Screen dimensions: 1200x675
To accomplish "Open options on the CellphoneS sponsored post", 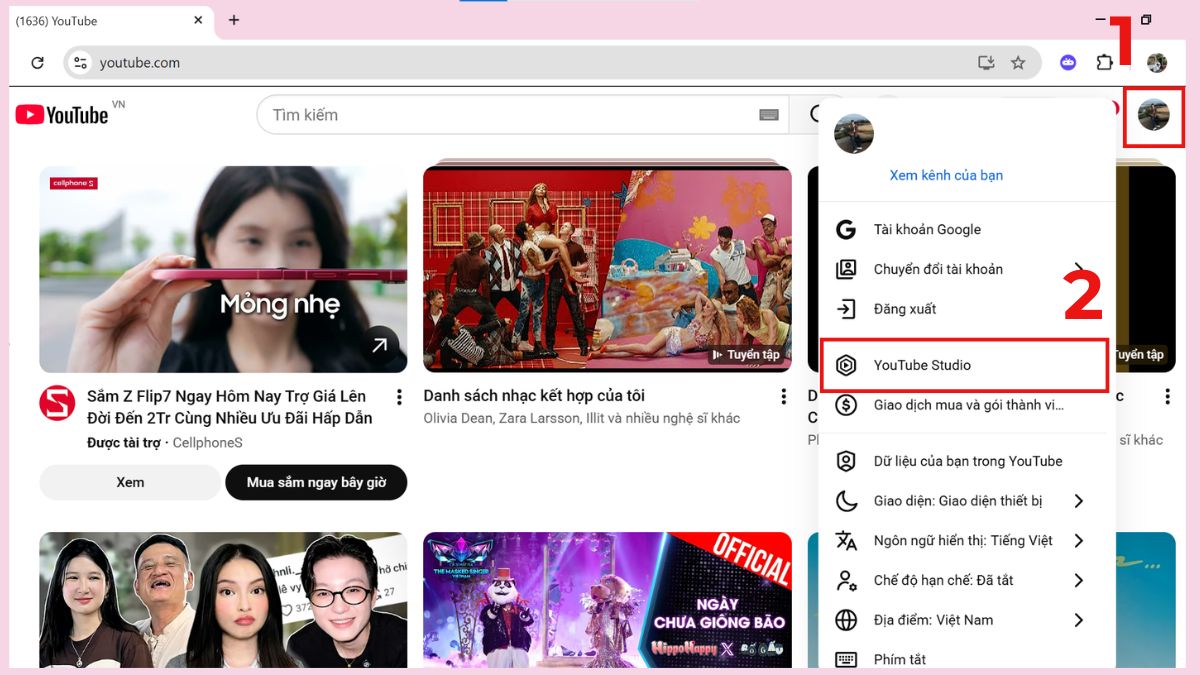I will [399, 396].
